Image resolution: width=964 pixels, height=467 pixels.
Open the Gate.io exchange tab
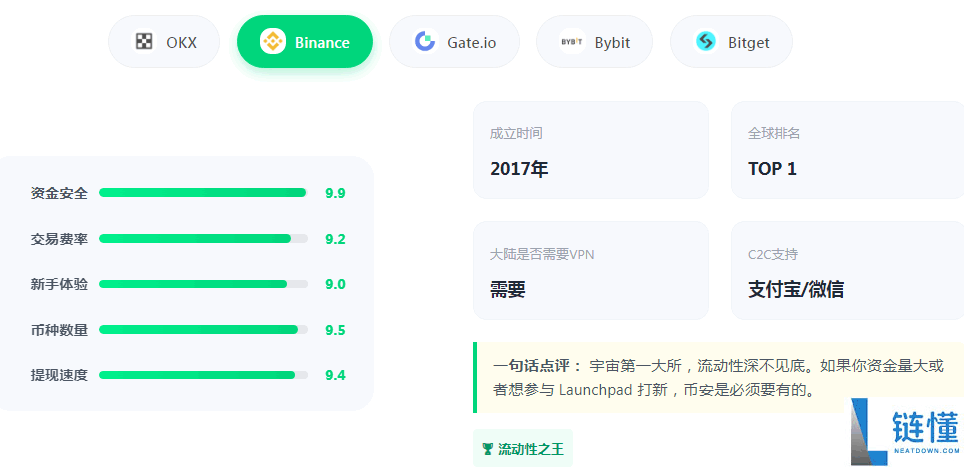(454, 42)
